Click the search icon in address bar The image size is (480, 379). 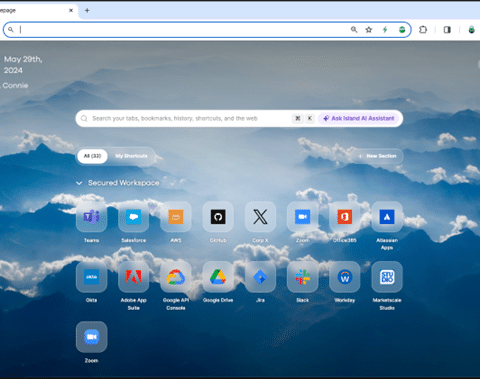(11, 30)
